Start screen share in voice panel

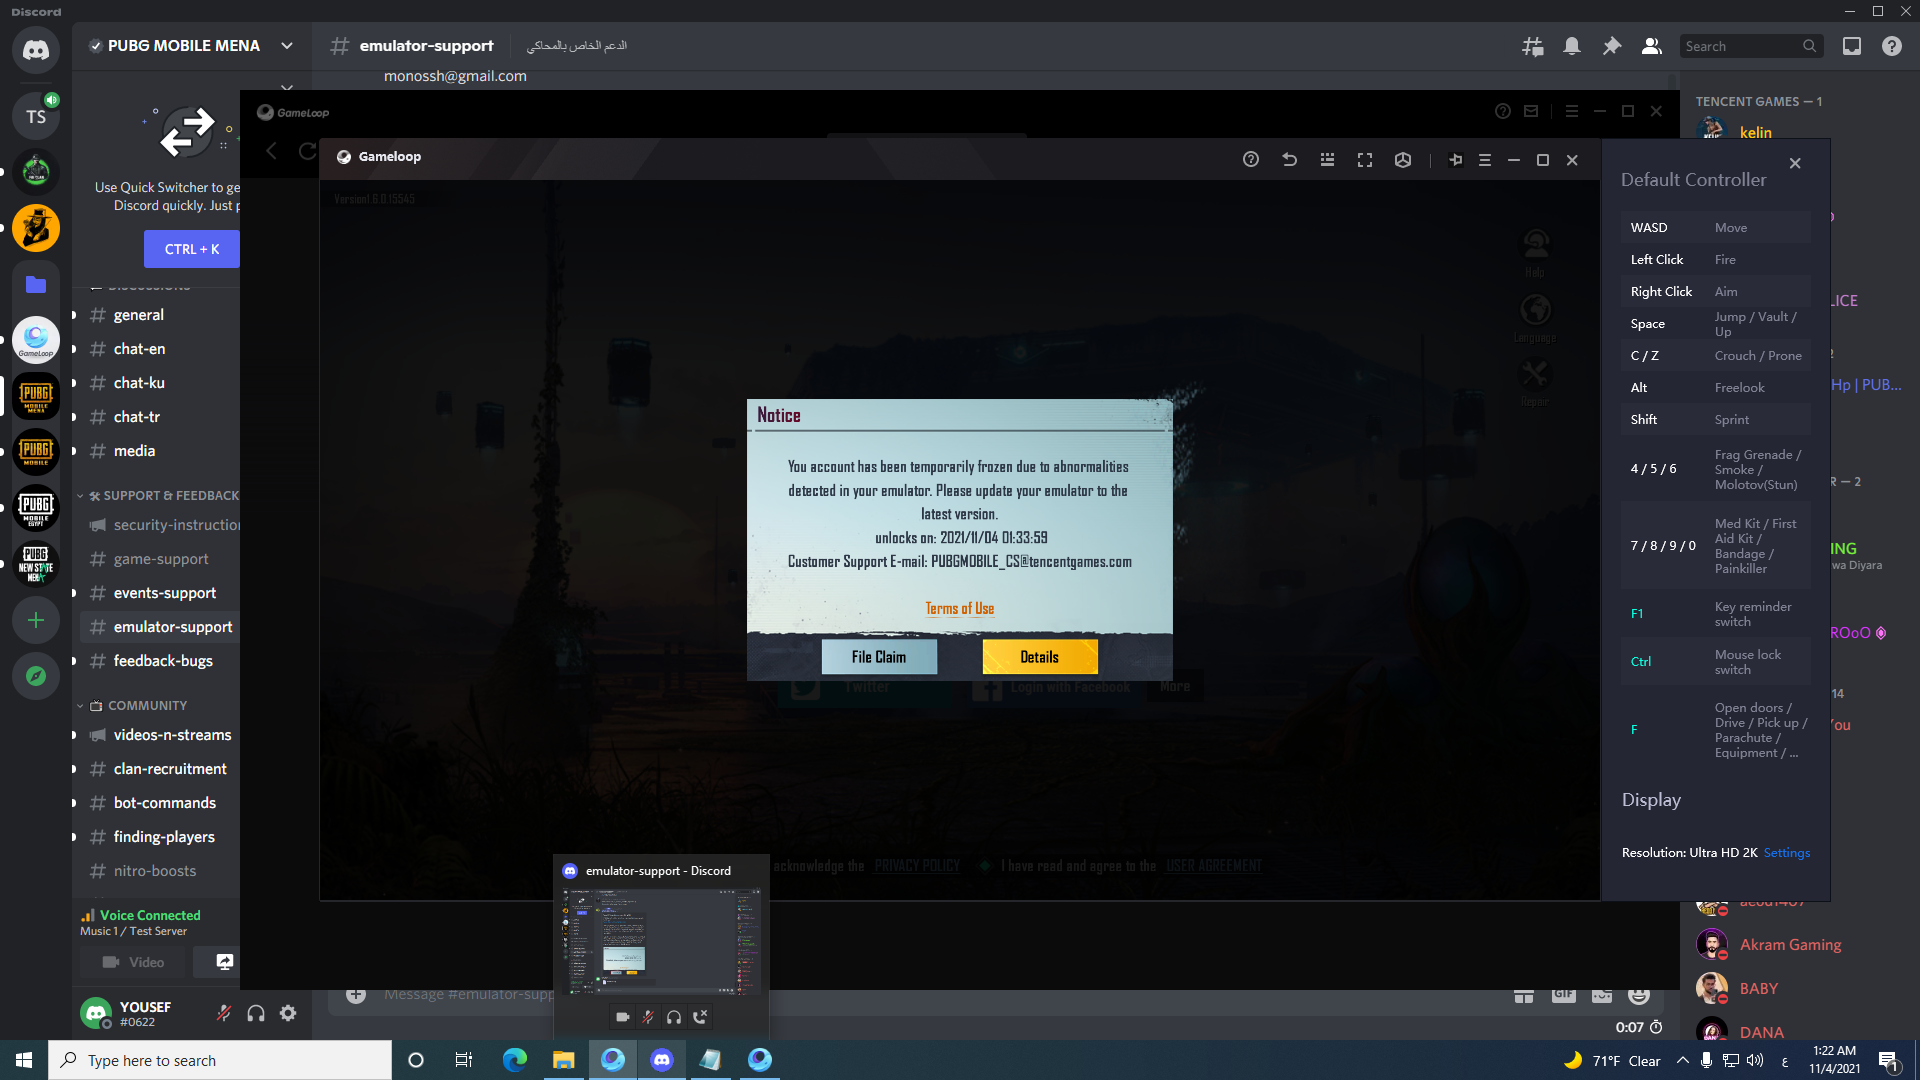pos(225,962)
